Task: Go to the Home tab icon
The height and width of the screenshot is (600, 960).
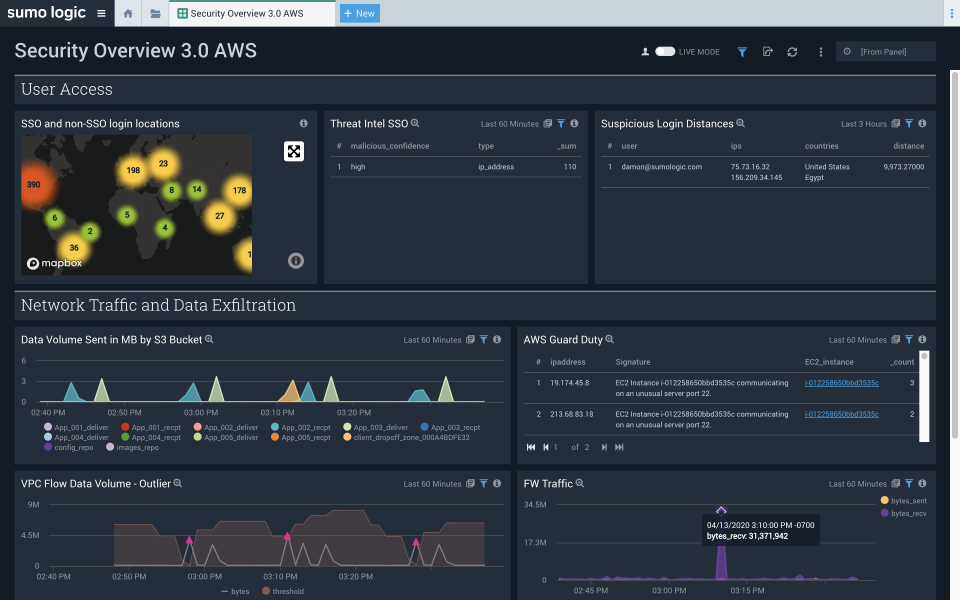Action: click(x=128, y=14)
